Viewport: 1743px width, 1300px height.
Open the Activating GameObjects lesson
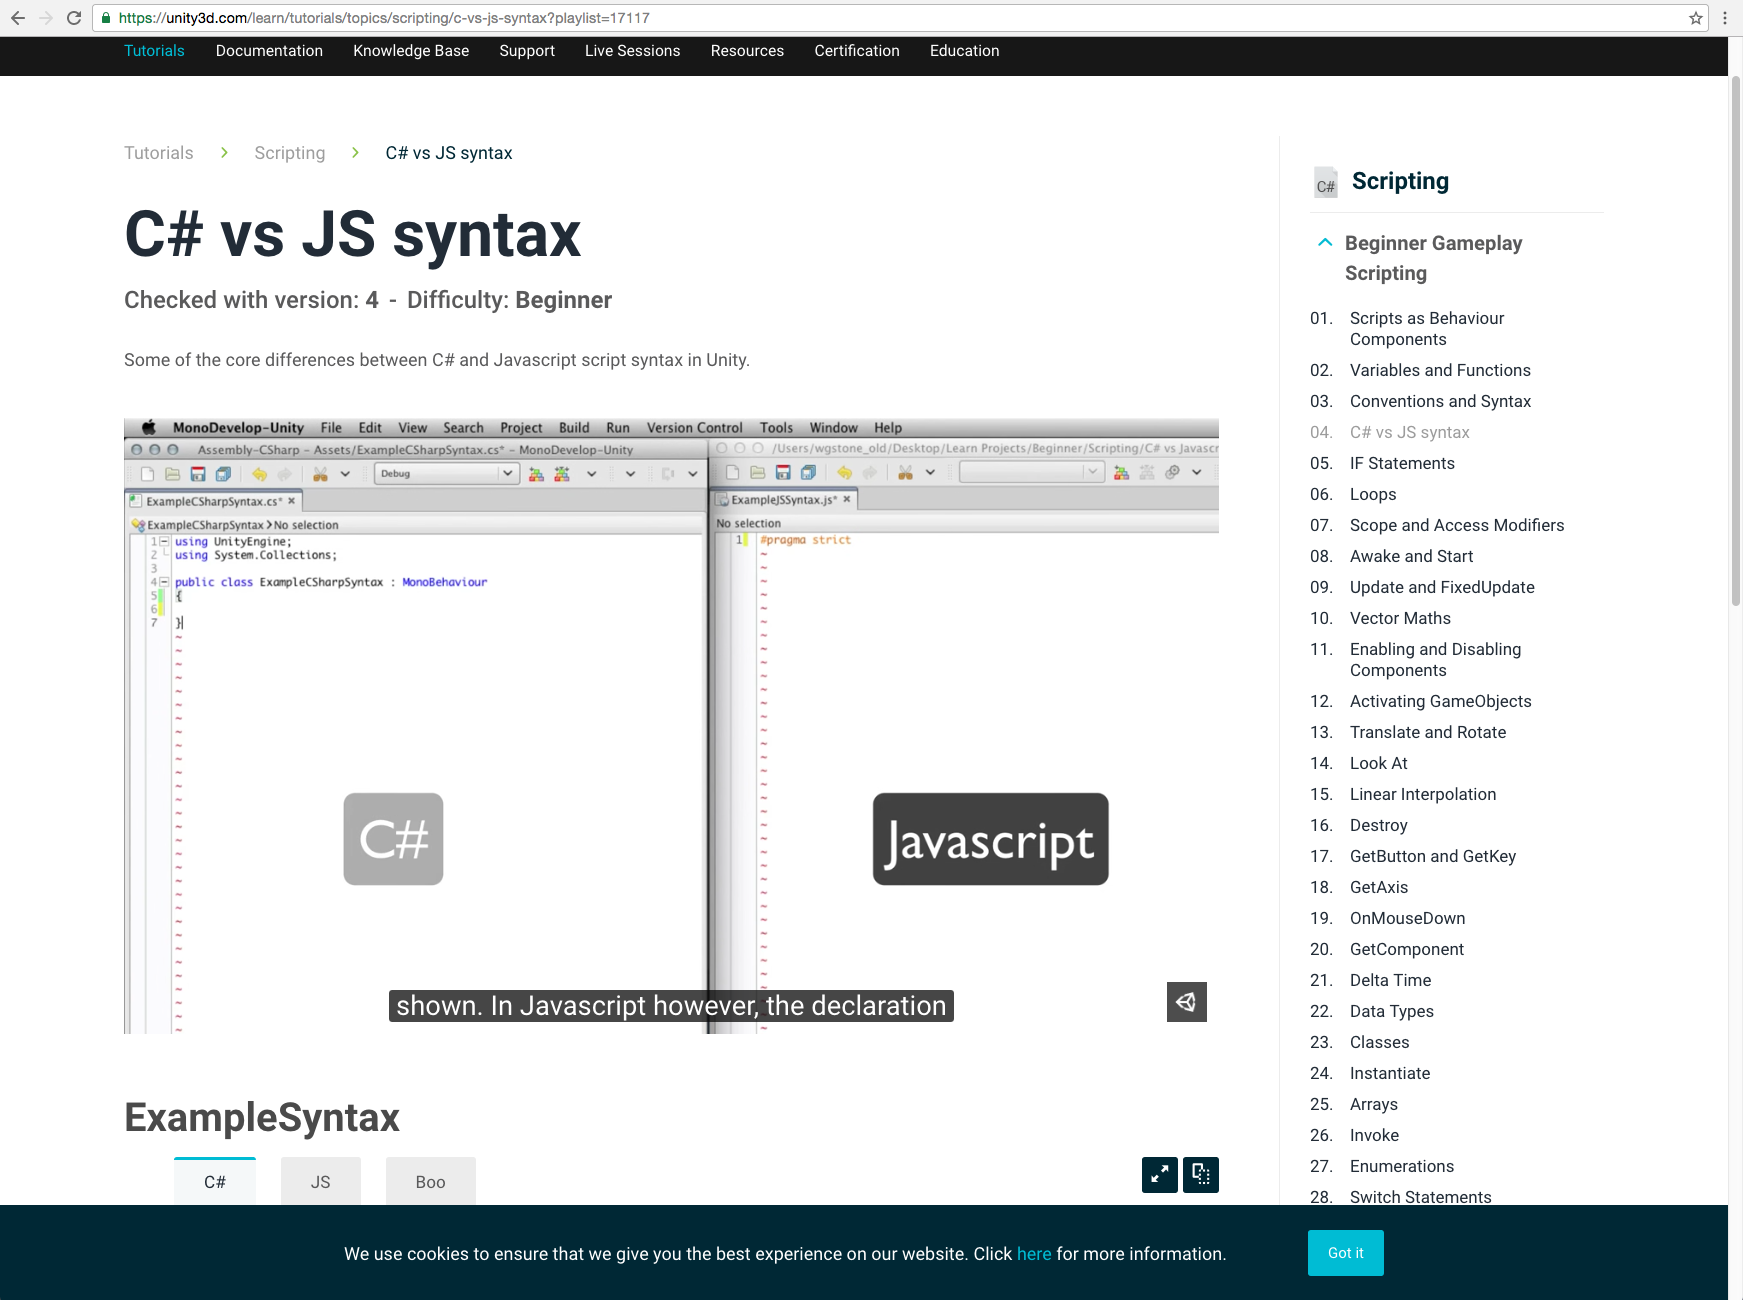[1441, 701]
